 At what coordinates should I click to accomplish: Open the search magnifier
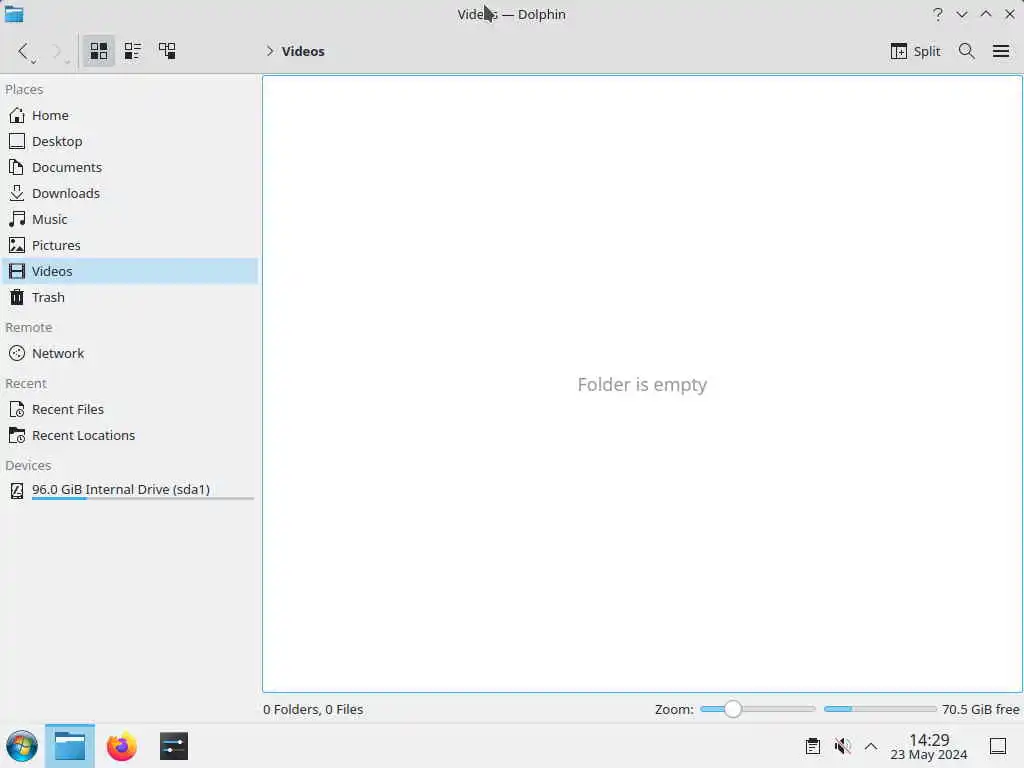tap(967, 51)
